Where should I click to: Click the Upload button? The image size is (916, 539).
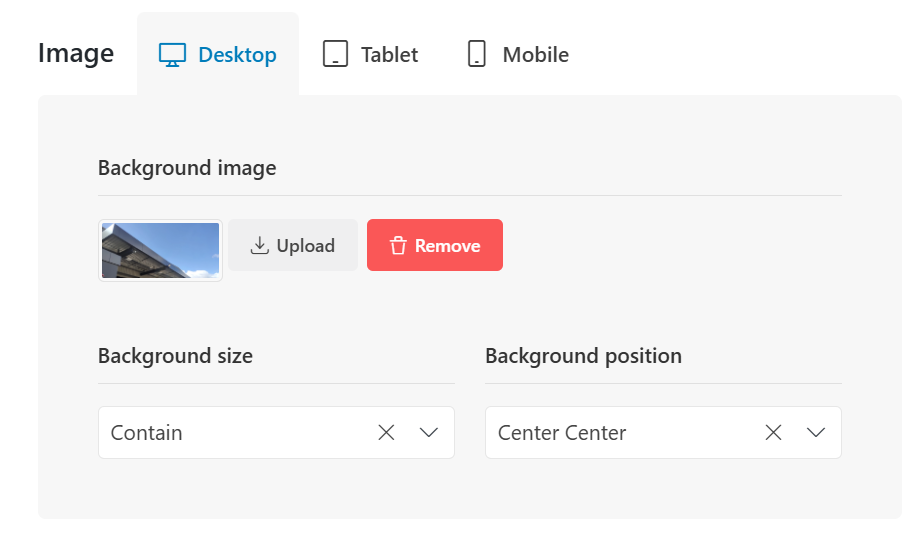[293, 245]
